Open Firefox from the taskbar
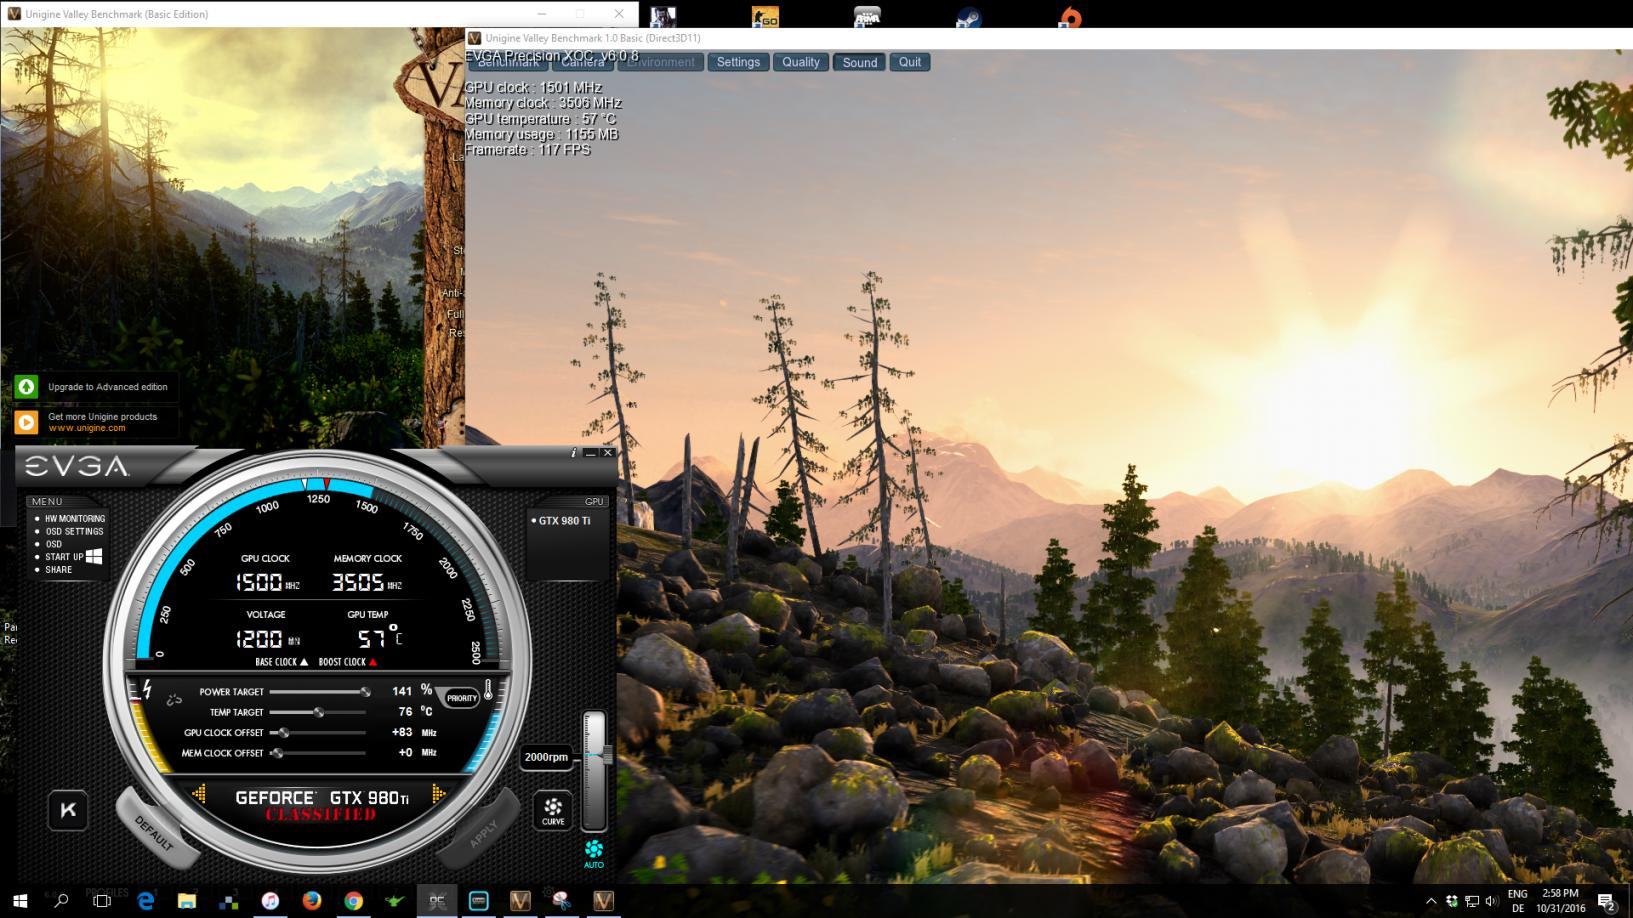Viewport: 1633px width, 918px height. point(312,901)
